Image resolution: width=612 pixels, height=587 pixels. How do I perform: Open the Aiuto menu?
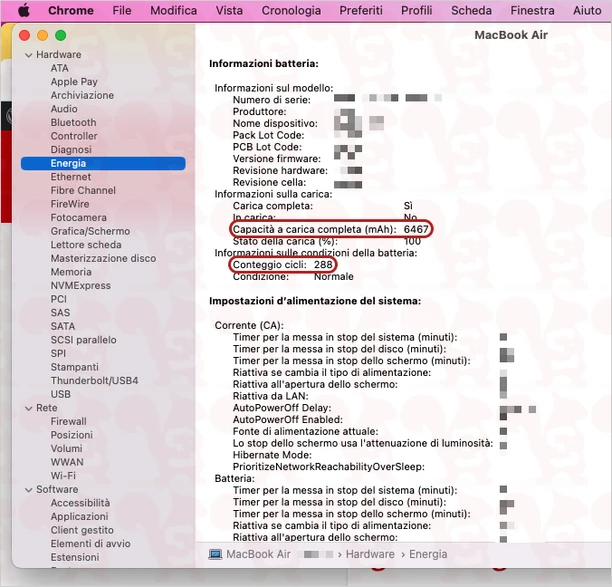click(x=587, y=11)
